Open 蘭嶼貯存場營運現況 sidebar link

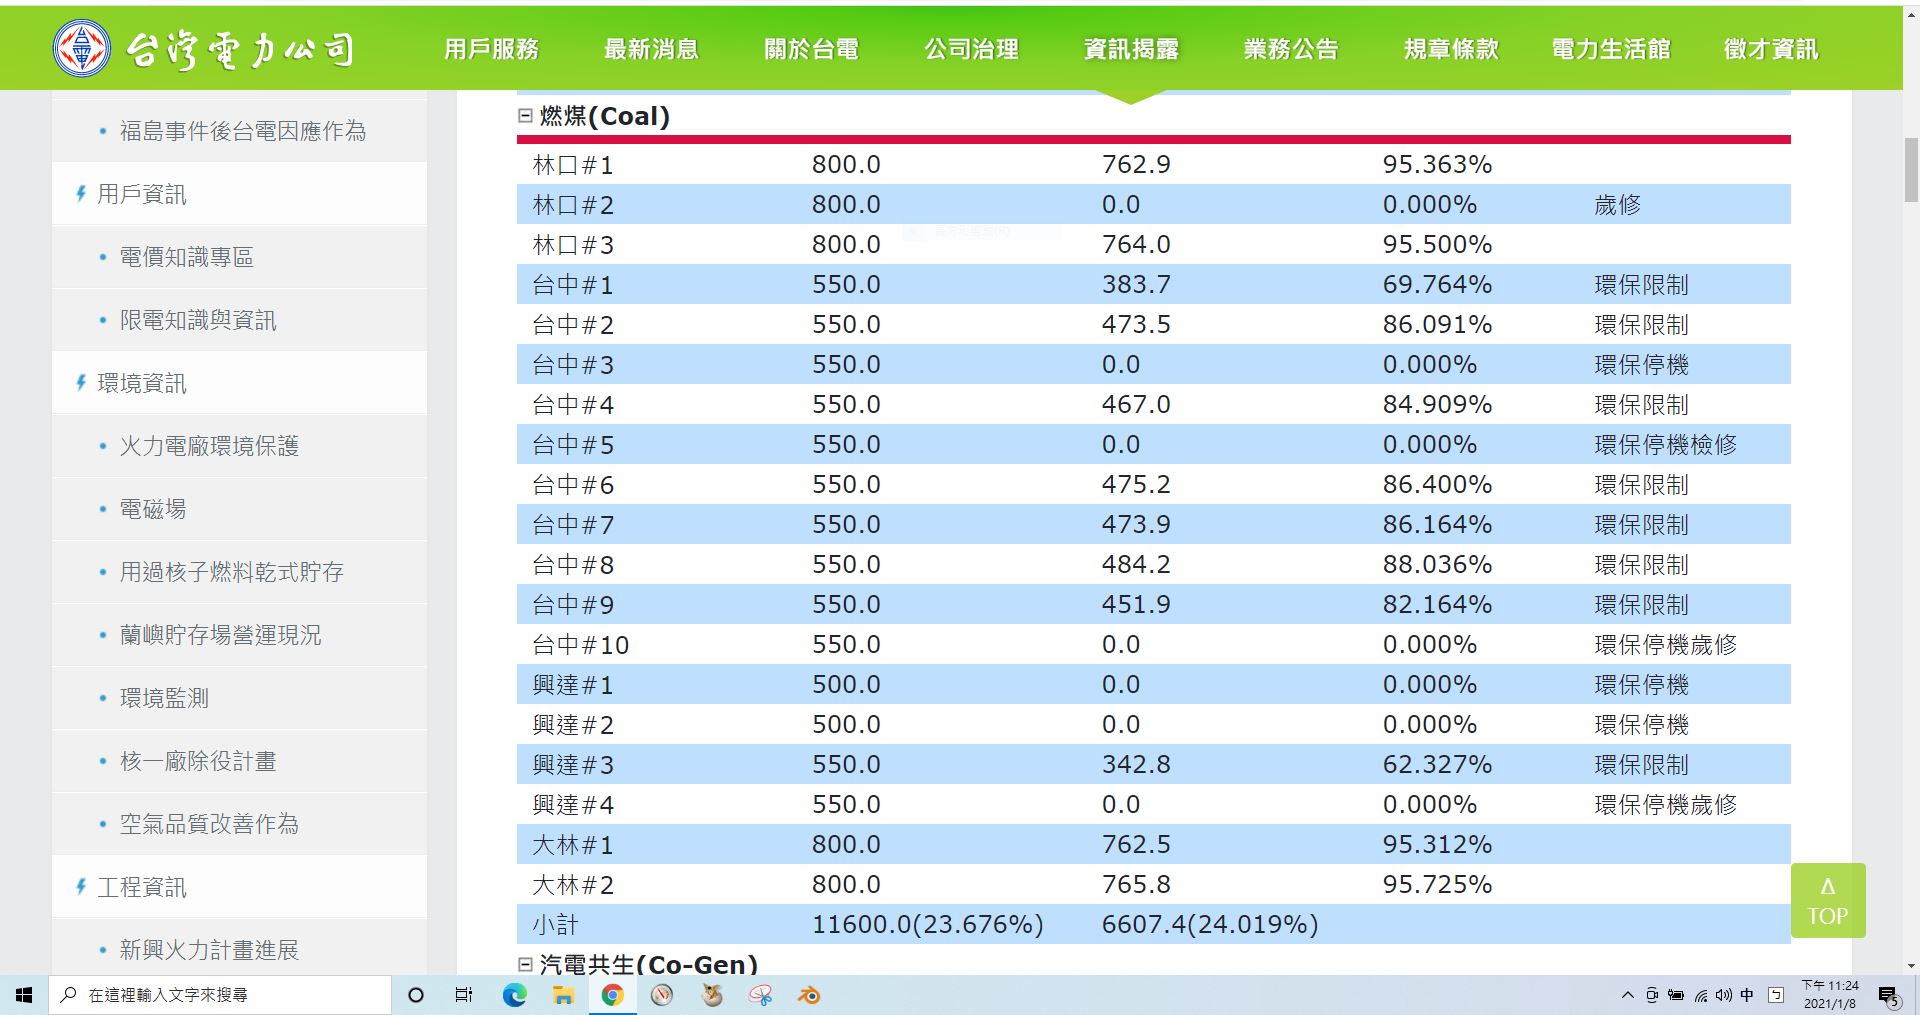pos(221,635)
